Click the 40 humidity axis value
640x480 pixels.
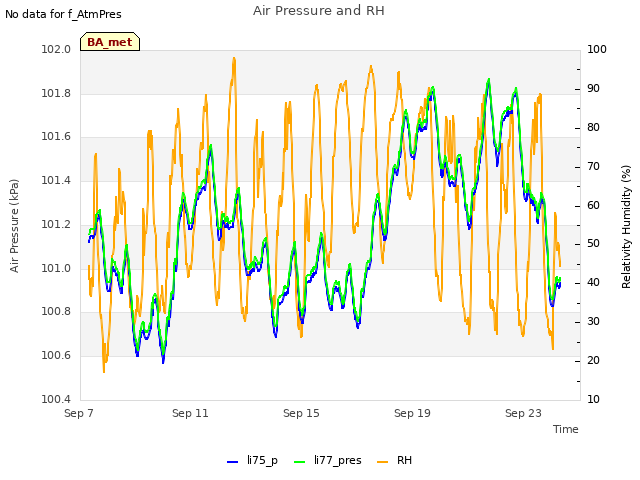[593, 282]
